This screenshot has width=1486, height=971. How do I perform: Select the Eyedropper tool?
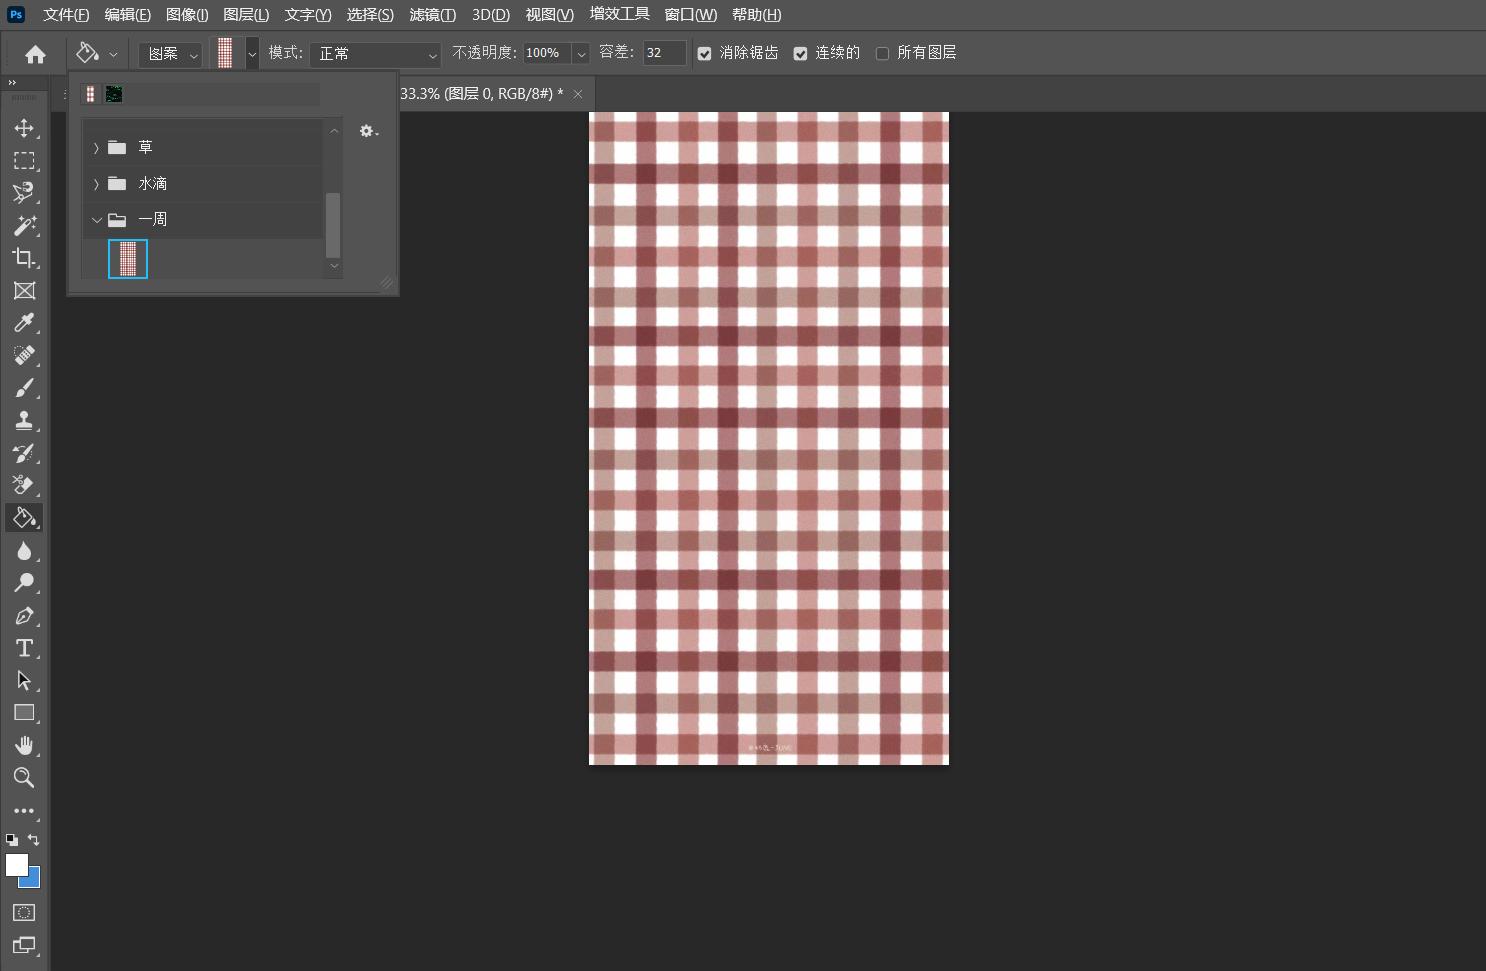coord(24,323)
